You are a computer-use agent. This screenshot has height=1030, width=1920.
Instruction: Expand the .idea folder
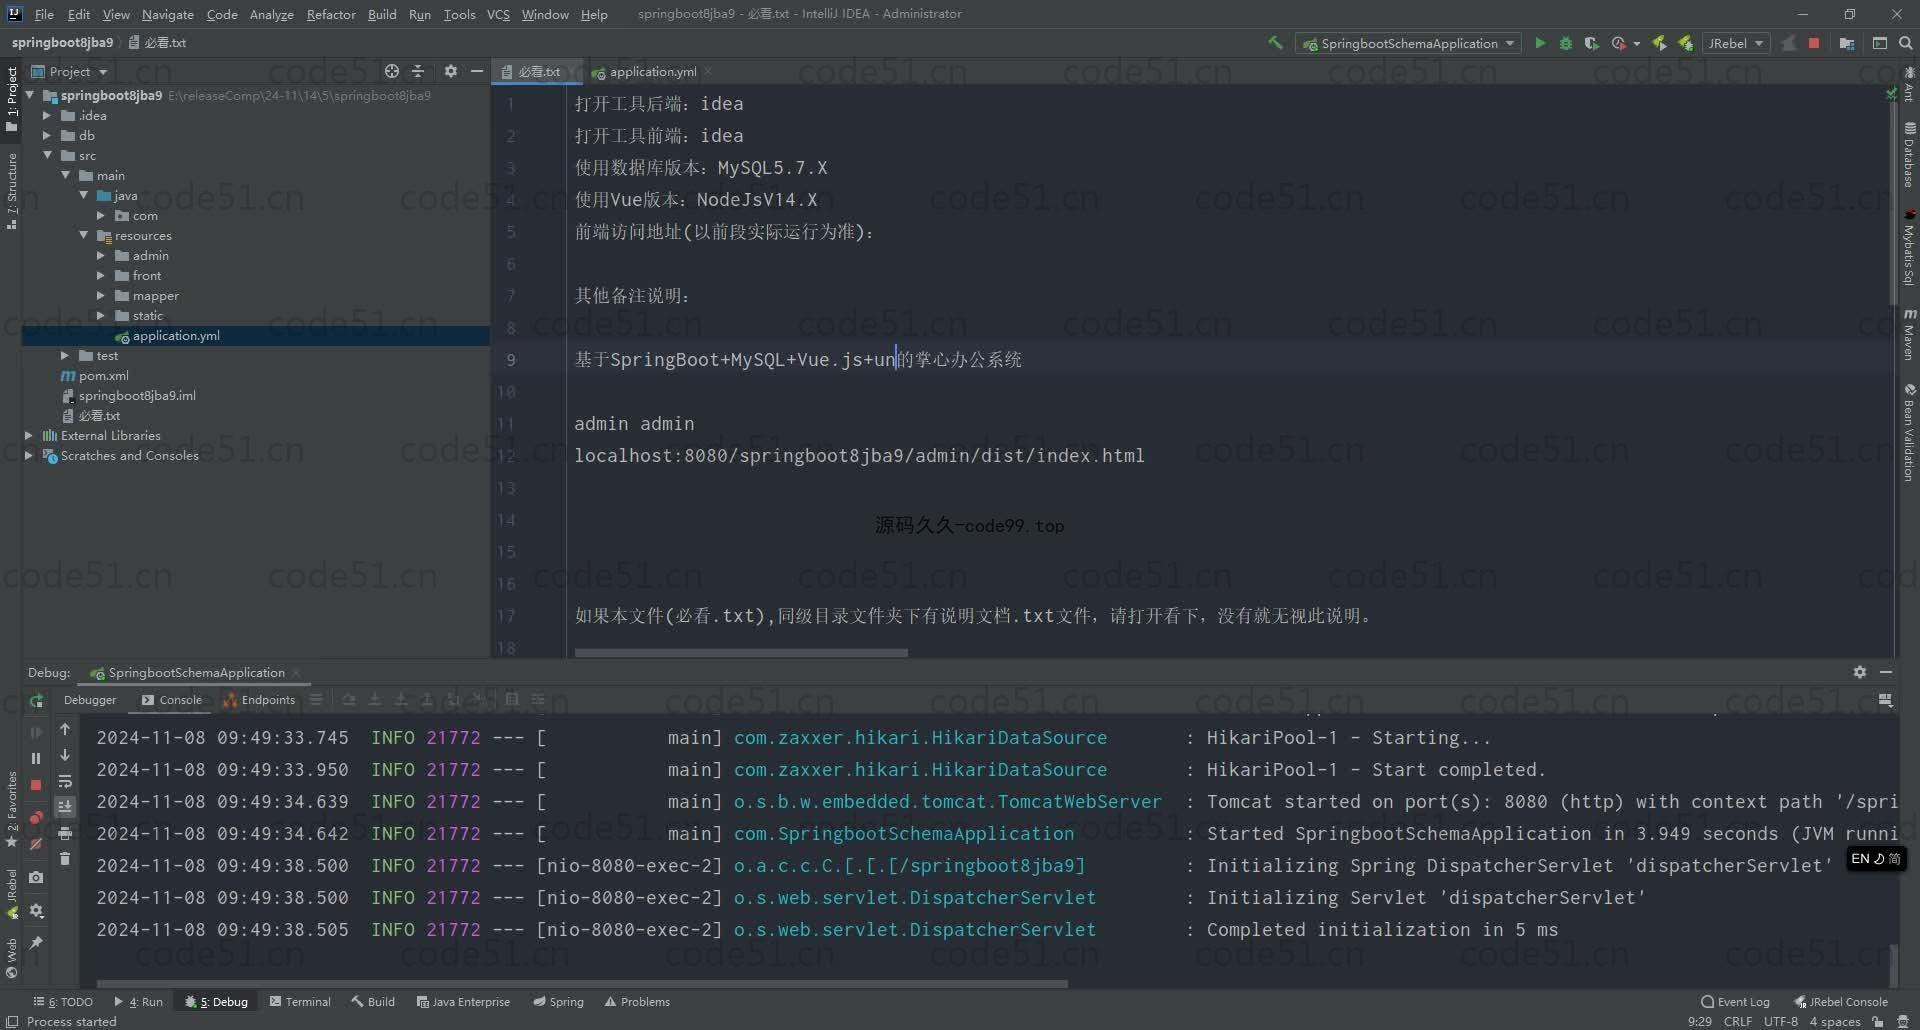coord(46,115)
